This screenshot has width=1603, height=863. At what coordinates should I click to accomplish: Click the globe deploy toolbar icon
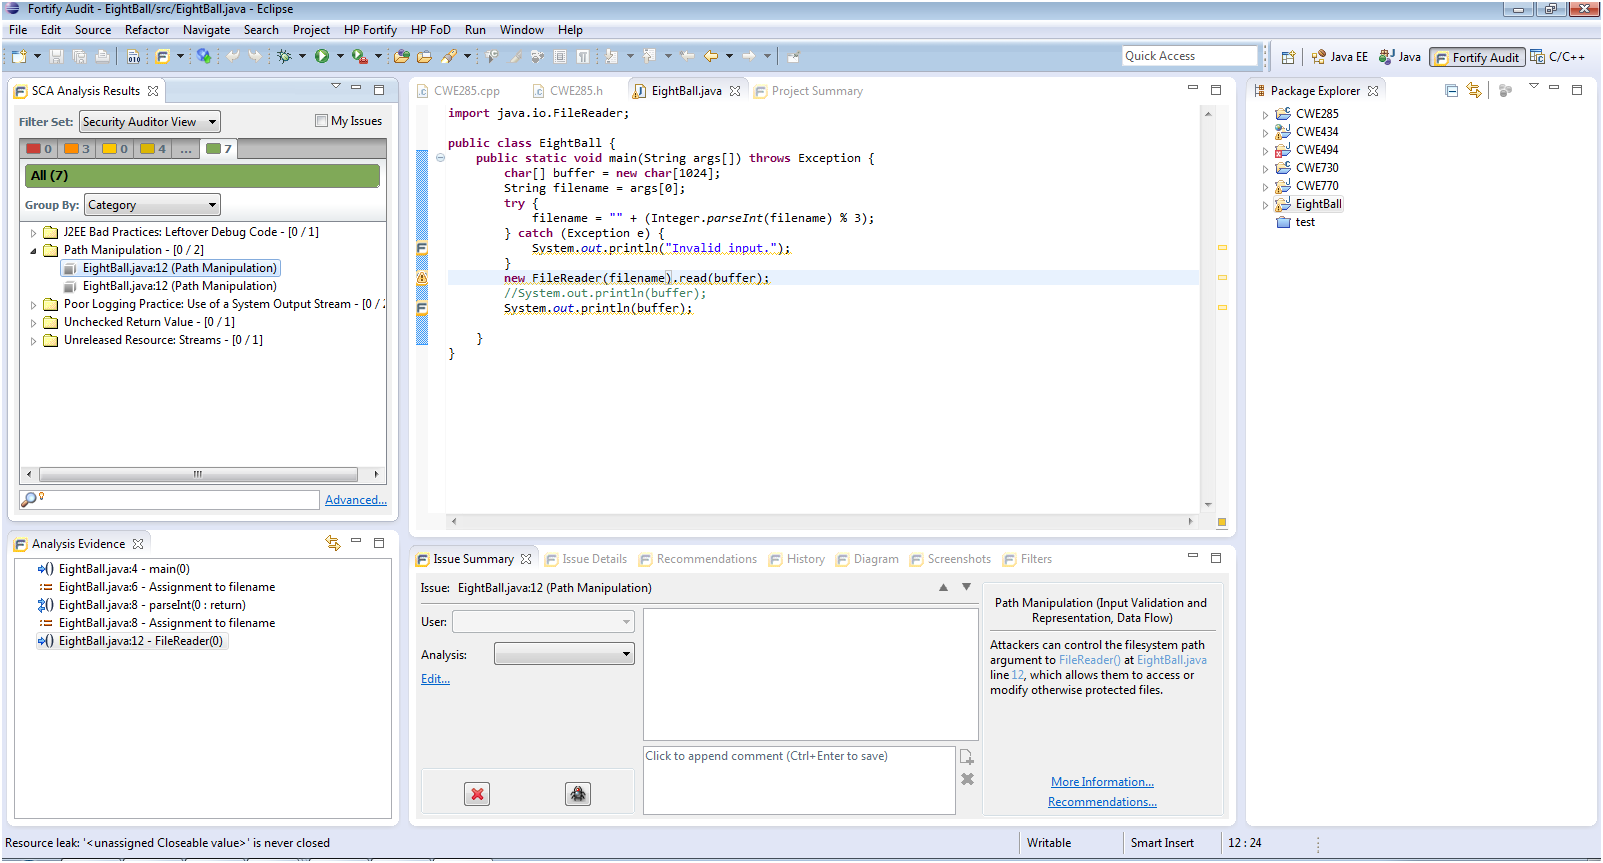[x=204, y=57]
